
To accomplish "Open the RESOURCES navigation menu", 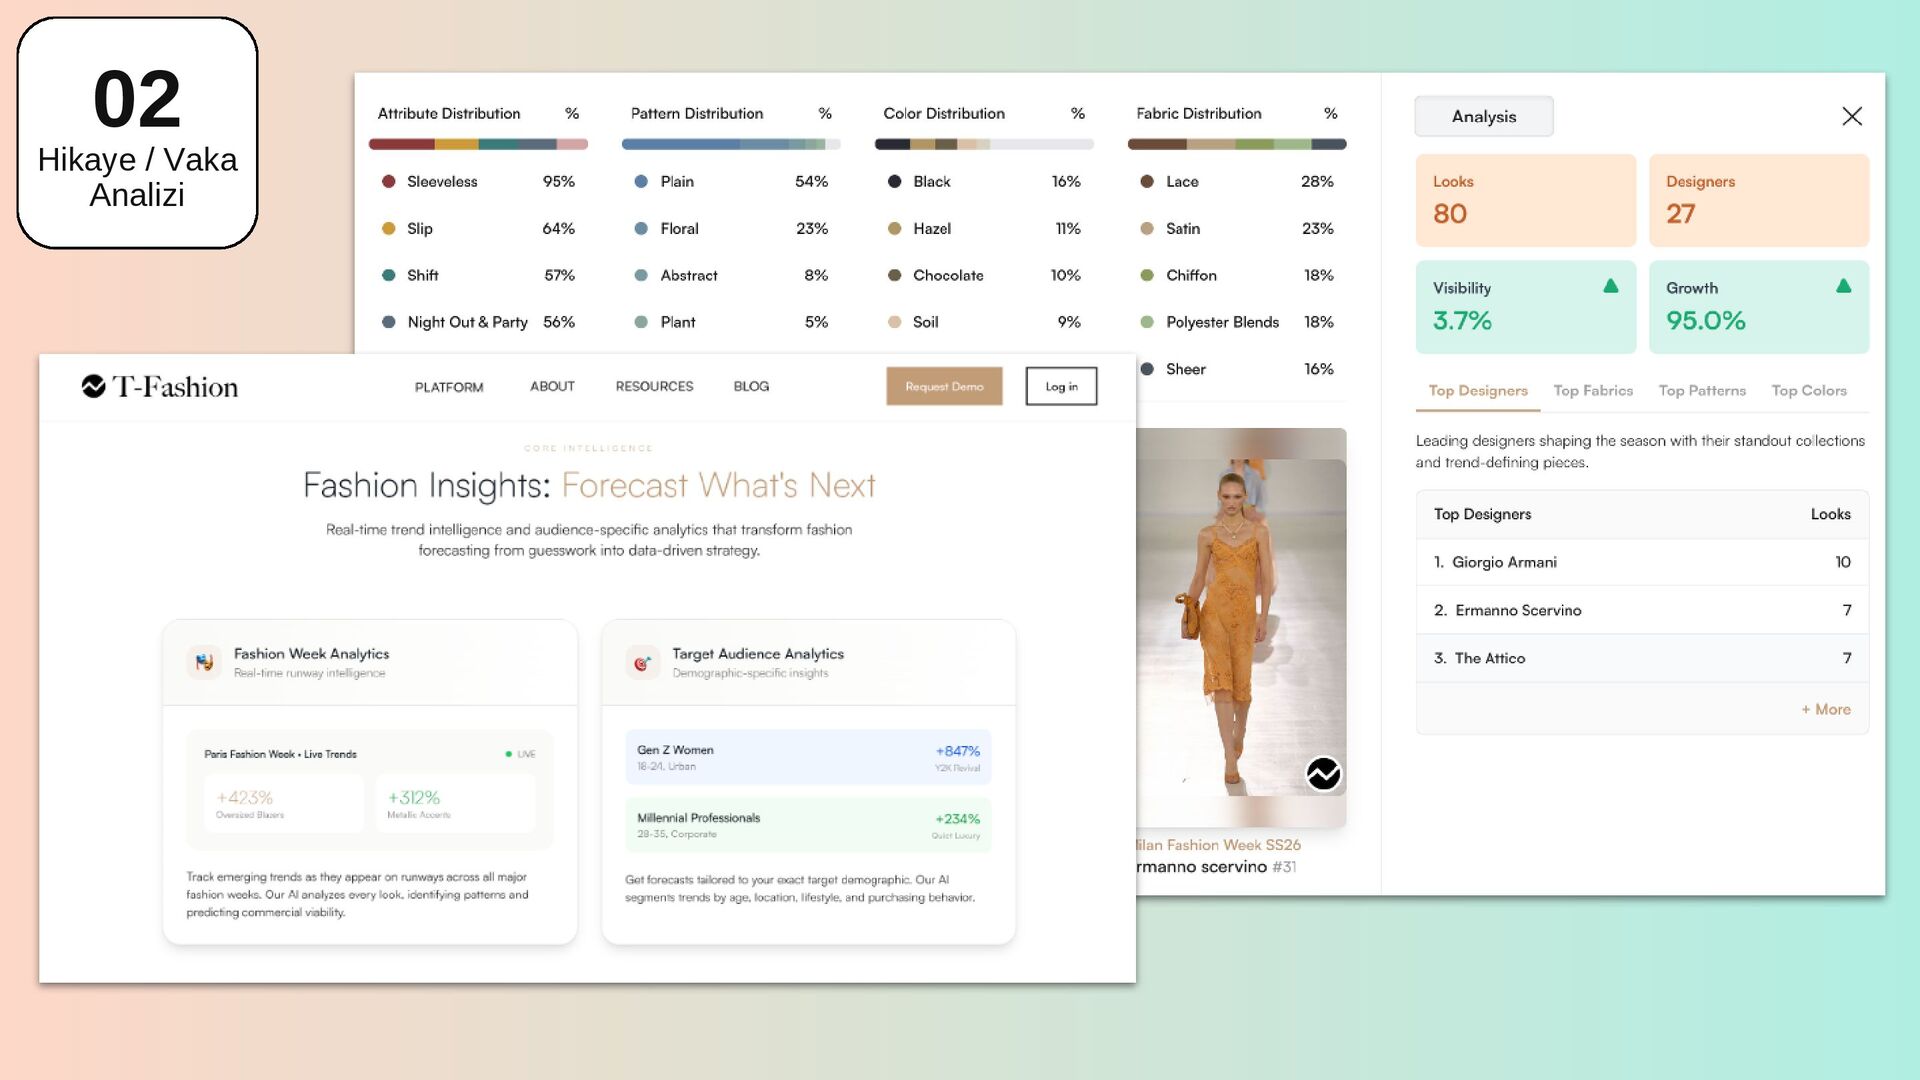I will point(654,386).
